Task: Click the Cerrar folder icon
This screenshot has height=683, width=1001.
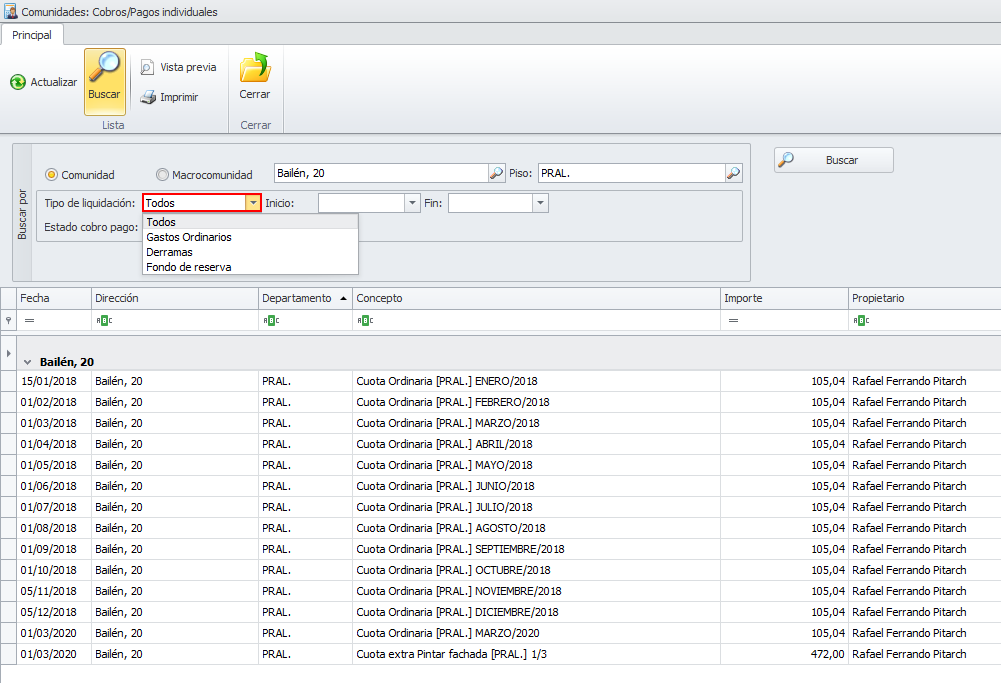Action: click(255, 68)
